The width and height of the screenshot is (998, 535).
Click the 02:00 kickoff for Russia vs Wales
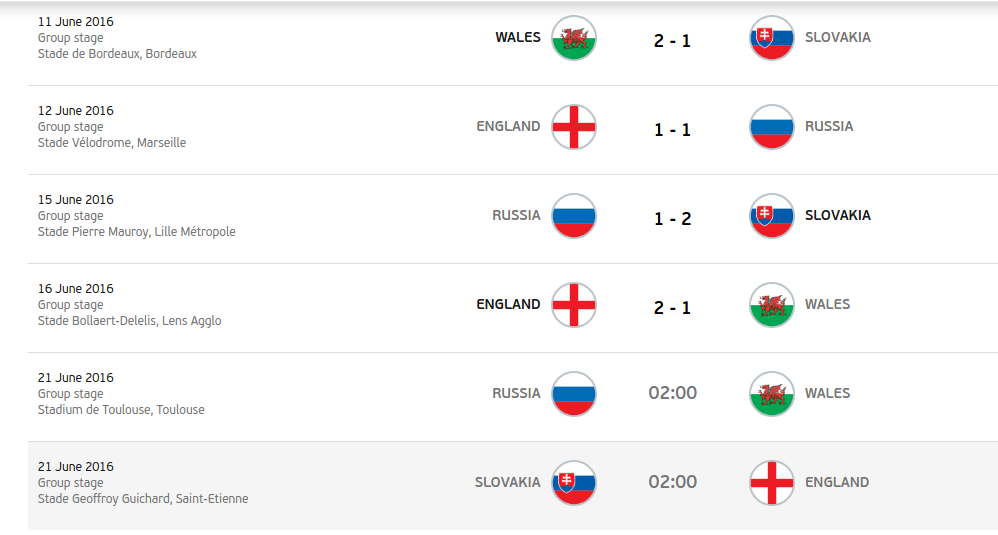click(672, 393)
